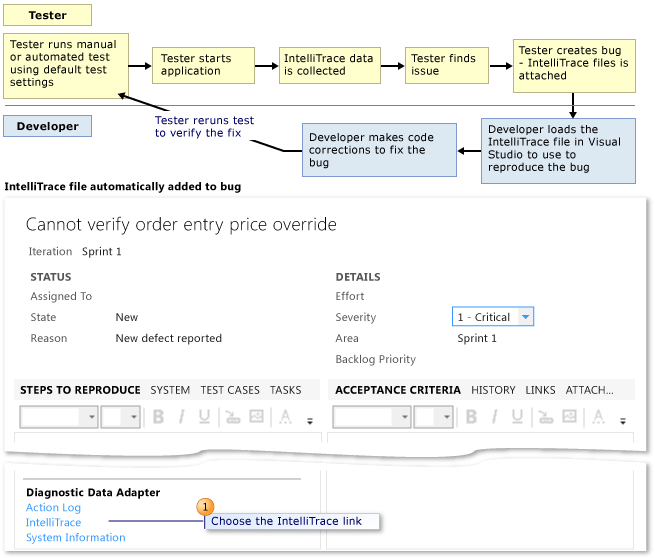Click Bold in Steps to Reproduce toolbar
The height and width of the screenshot is (558, 655).
[x=158, y=416]
